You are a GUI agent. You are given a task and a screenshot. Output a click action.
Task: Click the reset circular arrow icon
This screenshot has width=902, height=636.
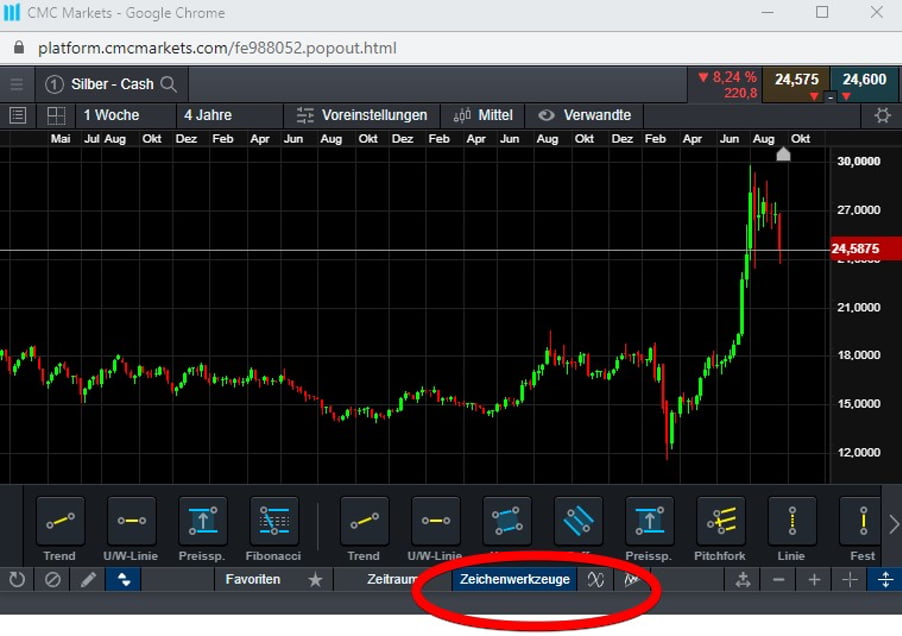point(17,580)
